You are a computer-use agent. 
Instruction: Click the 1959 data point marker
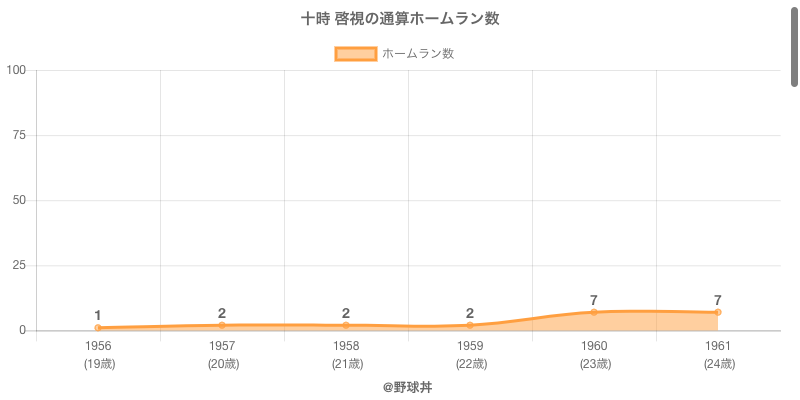click(470, 325)
